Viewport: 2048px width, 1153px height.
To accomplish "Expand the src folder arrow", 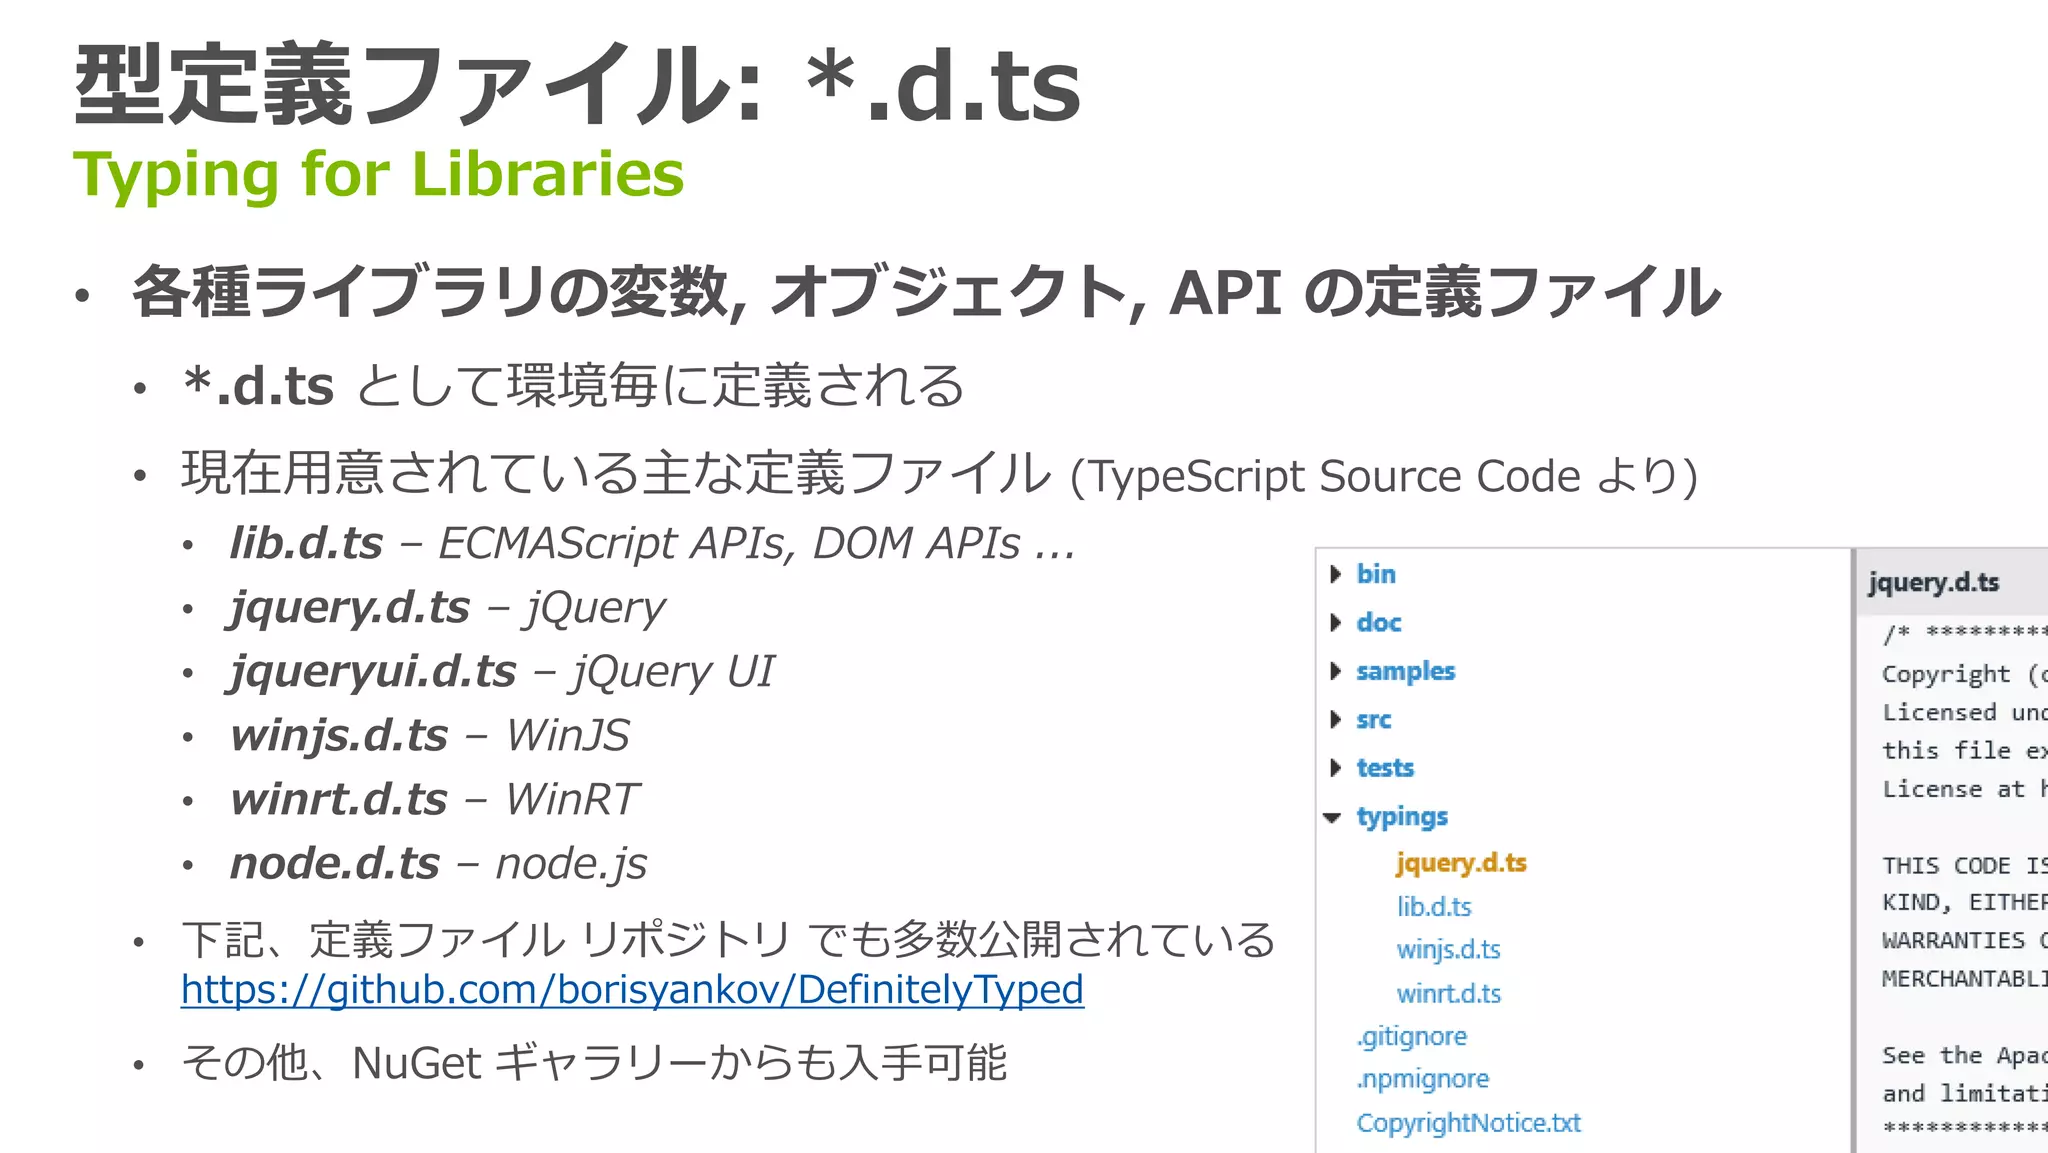I will tap(1335, 719).
